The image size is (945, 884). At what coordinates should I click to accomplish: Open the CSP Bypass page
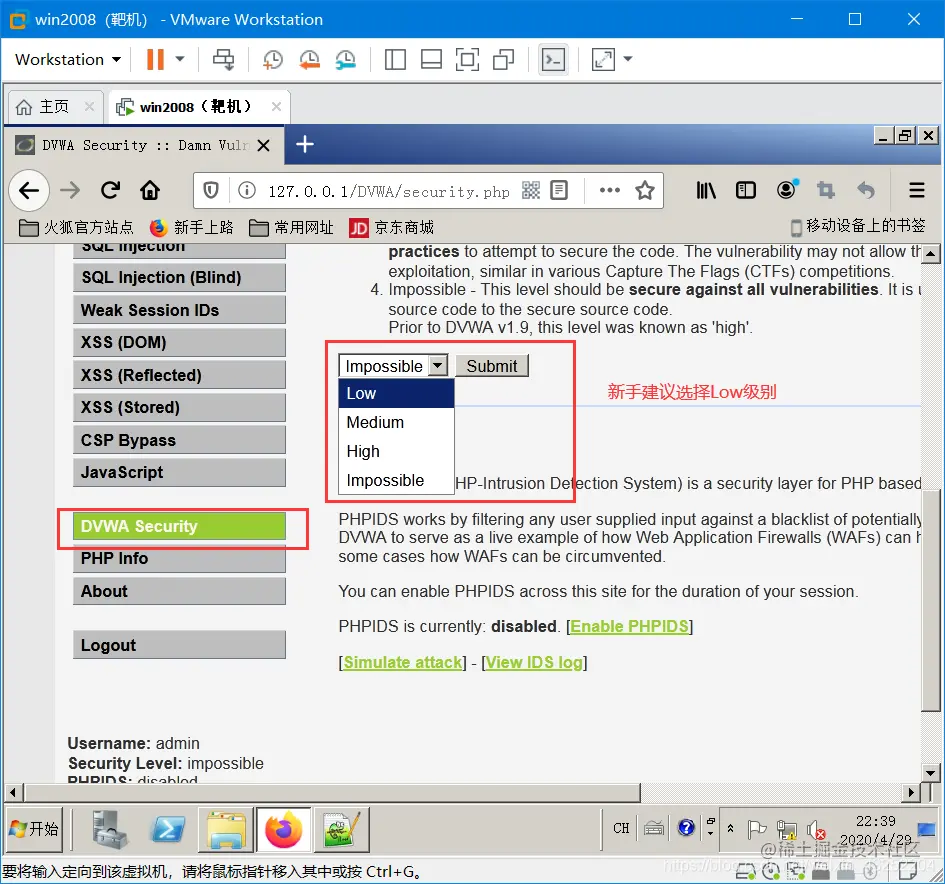[179, 440]
